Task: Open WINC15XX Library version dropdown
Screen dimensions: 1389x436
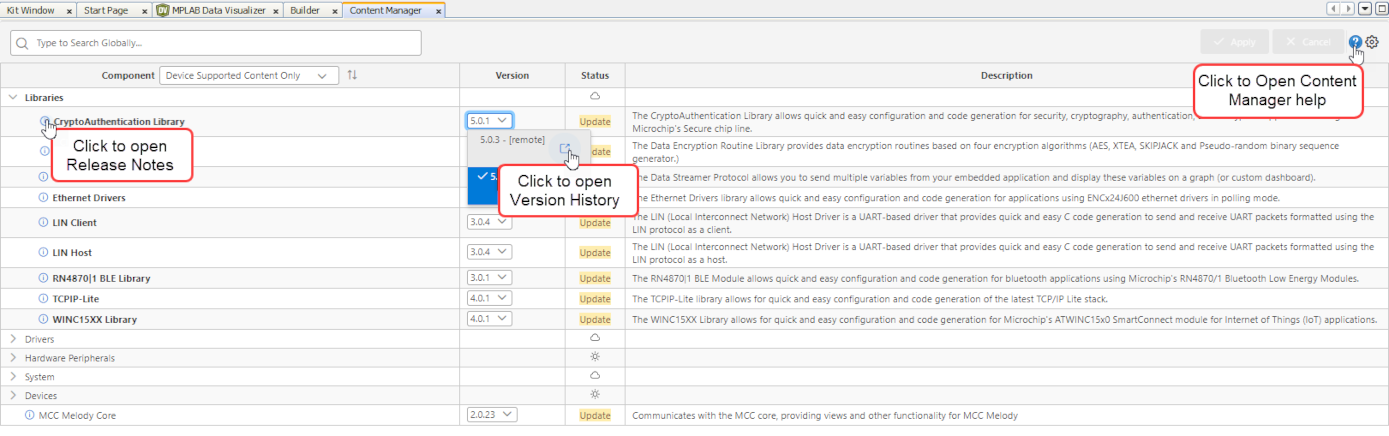Action: point(490,320)
